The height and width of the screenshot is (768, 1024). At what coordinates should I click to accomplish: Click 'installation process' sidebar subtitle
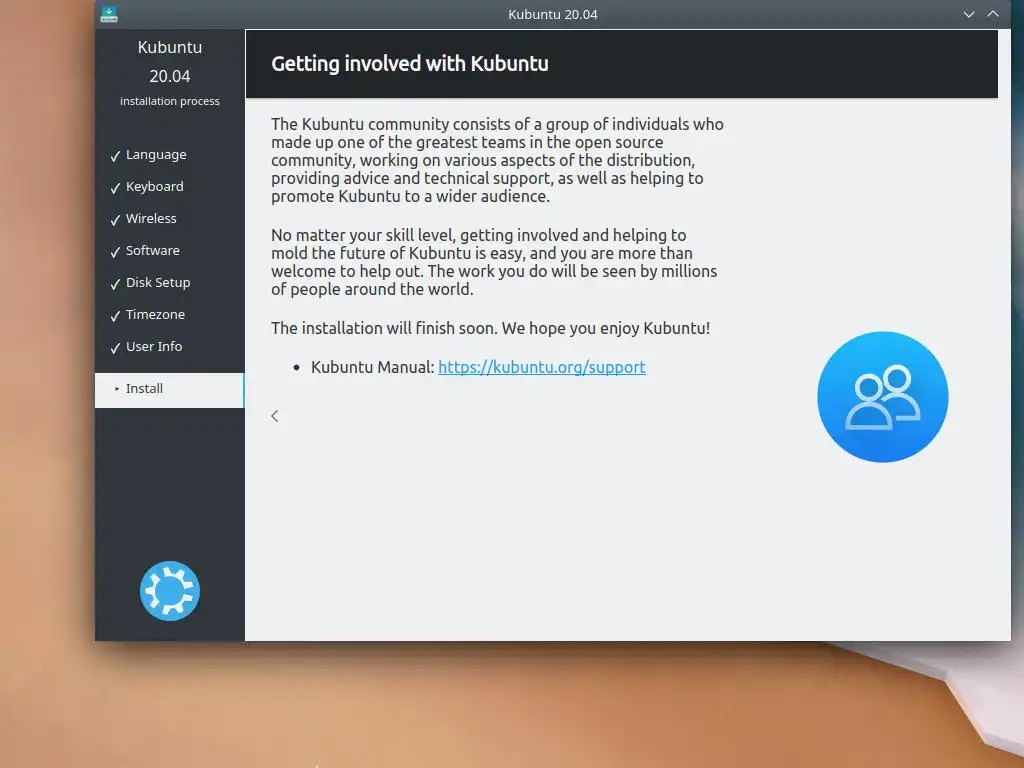pyautogui.click(x=170, y=101)
